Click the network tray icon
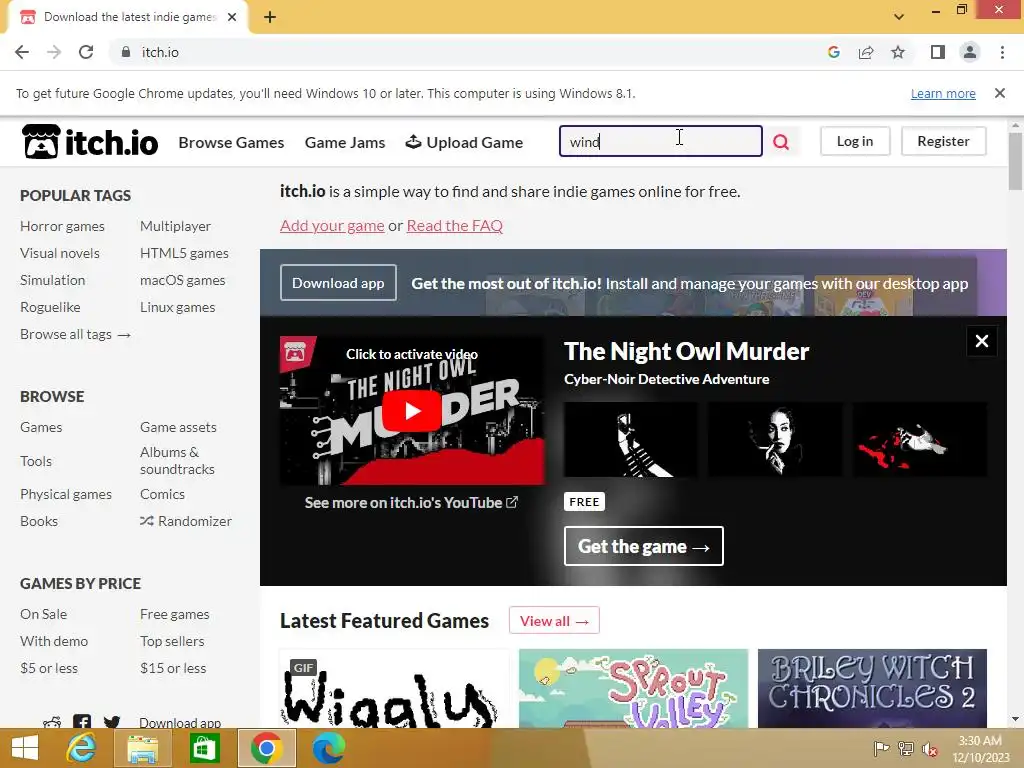The image size is (1024, 768). click(906, 749)
